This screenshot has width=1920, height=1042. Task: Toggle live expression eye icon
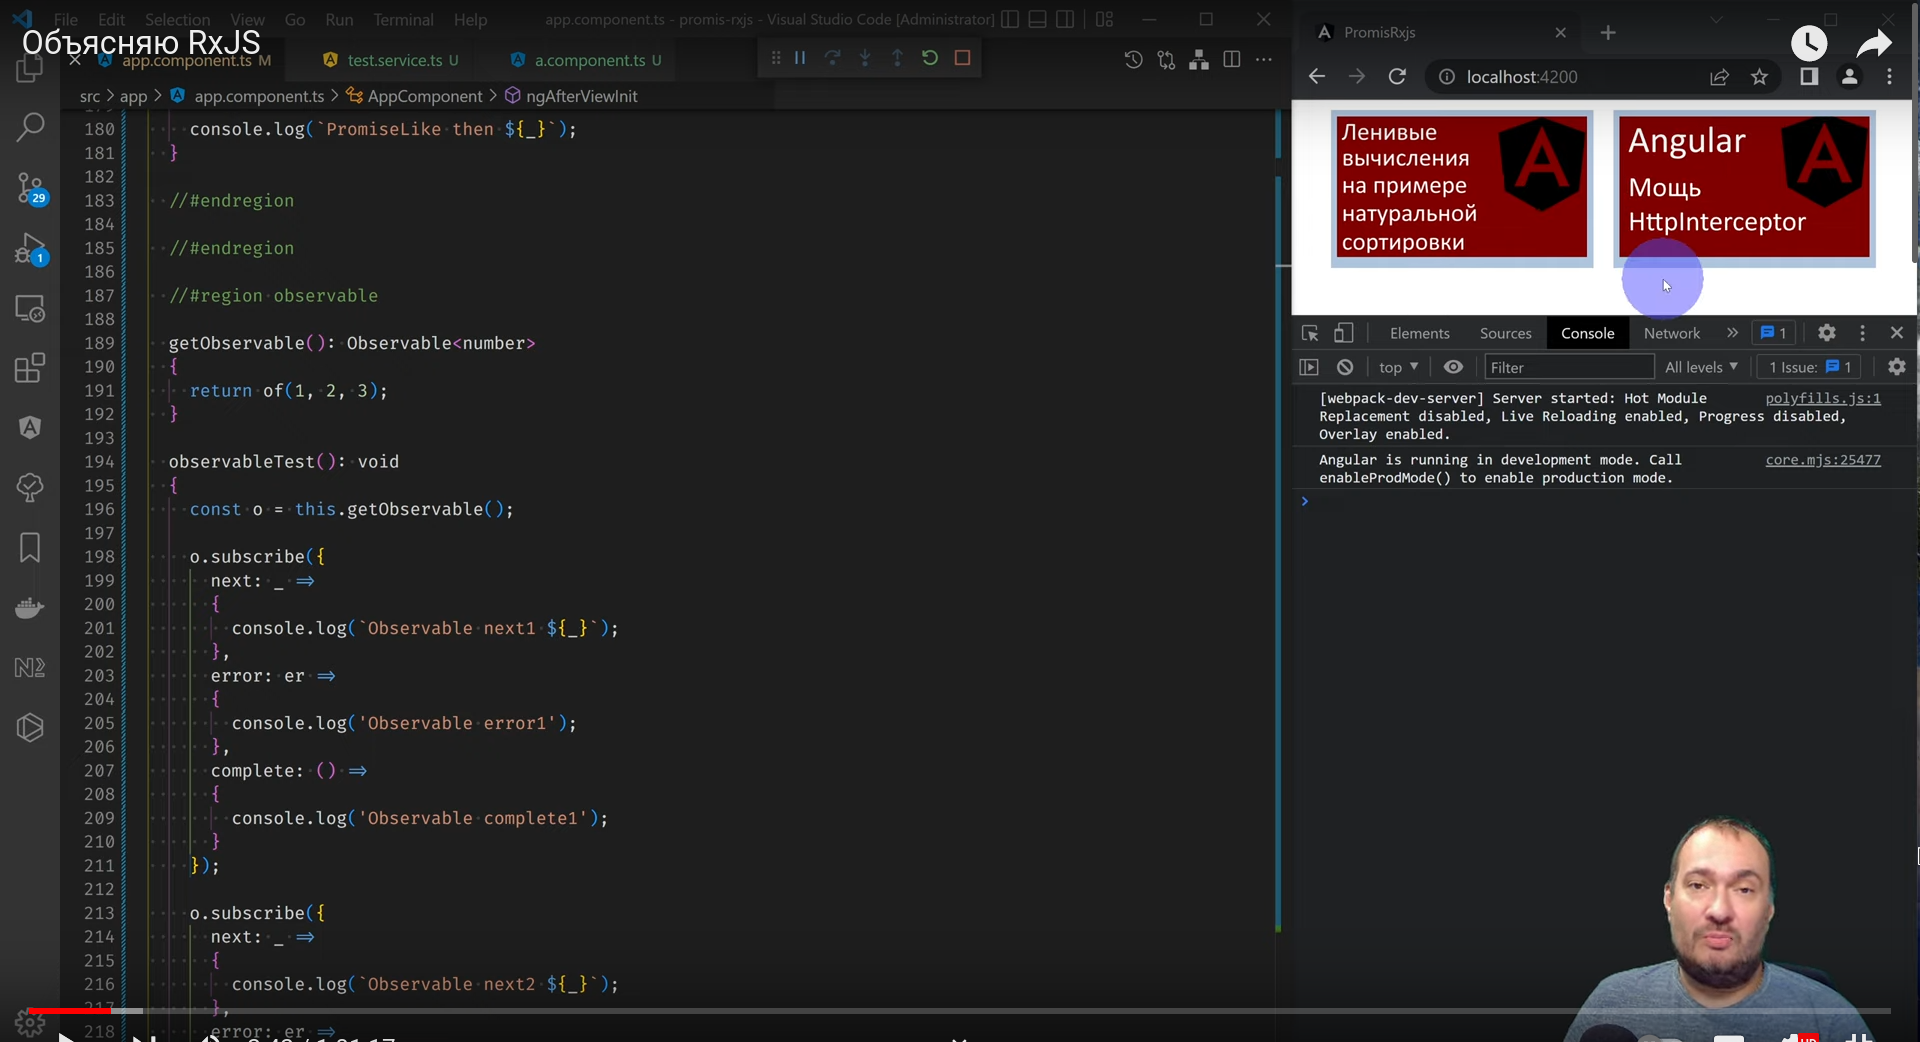pyautogui.click(x=1453, y=367)
